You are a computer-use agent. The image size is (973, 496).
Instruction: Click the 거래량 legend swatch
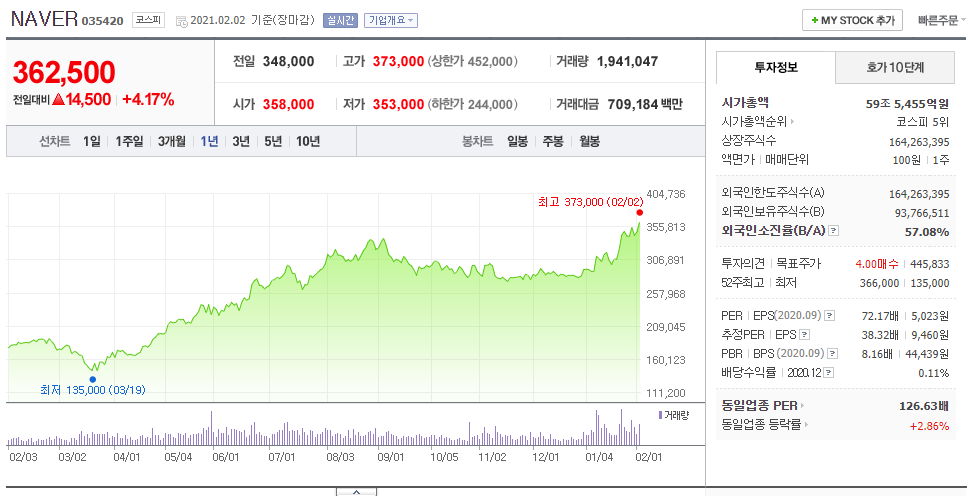pos(660,415)
